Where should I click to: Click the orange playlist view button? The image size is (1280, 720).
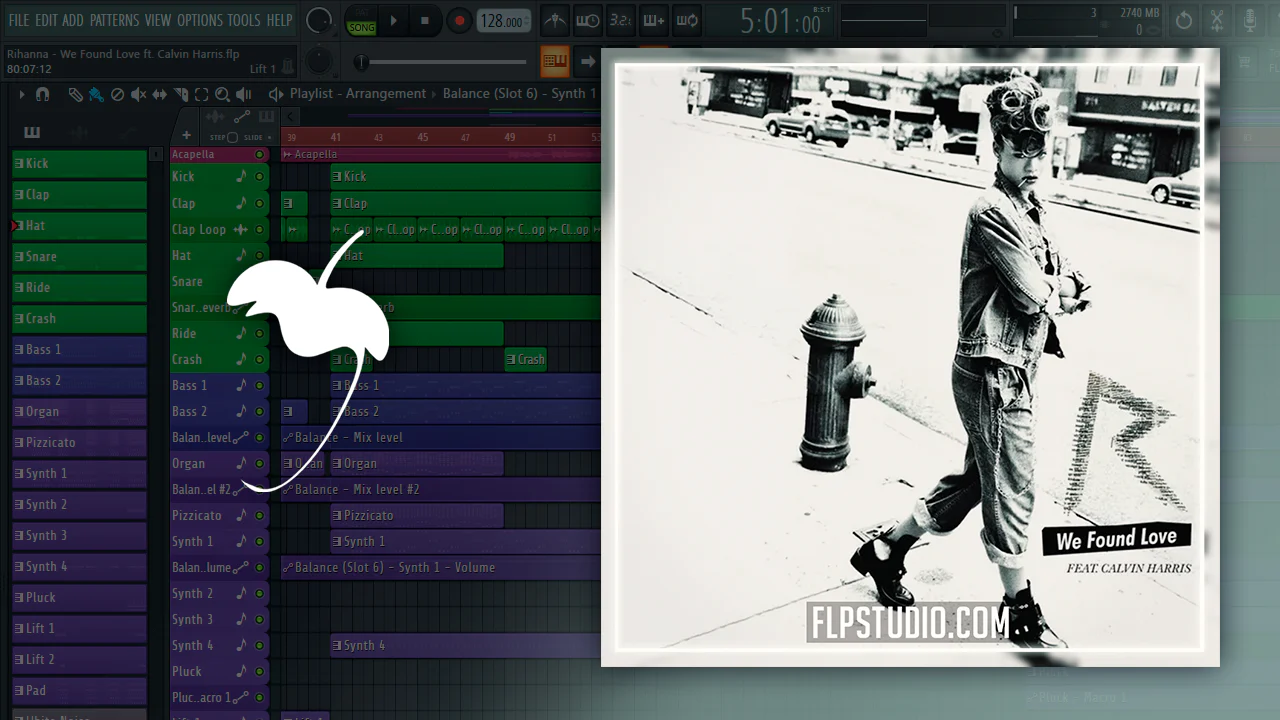555,62
